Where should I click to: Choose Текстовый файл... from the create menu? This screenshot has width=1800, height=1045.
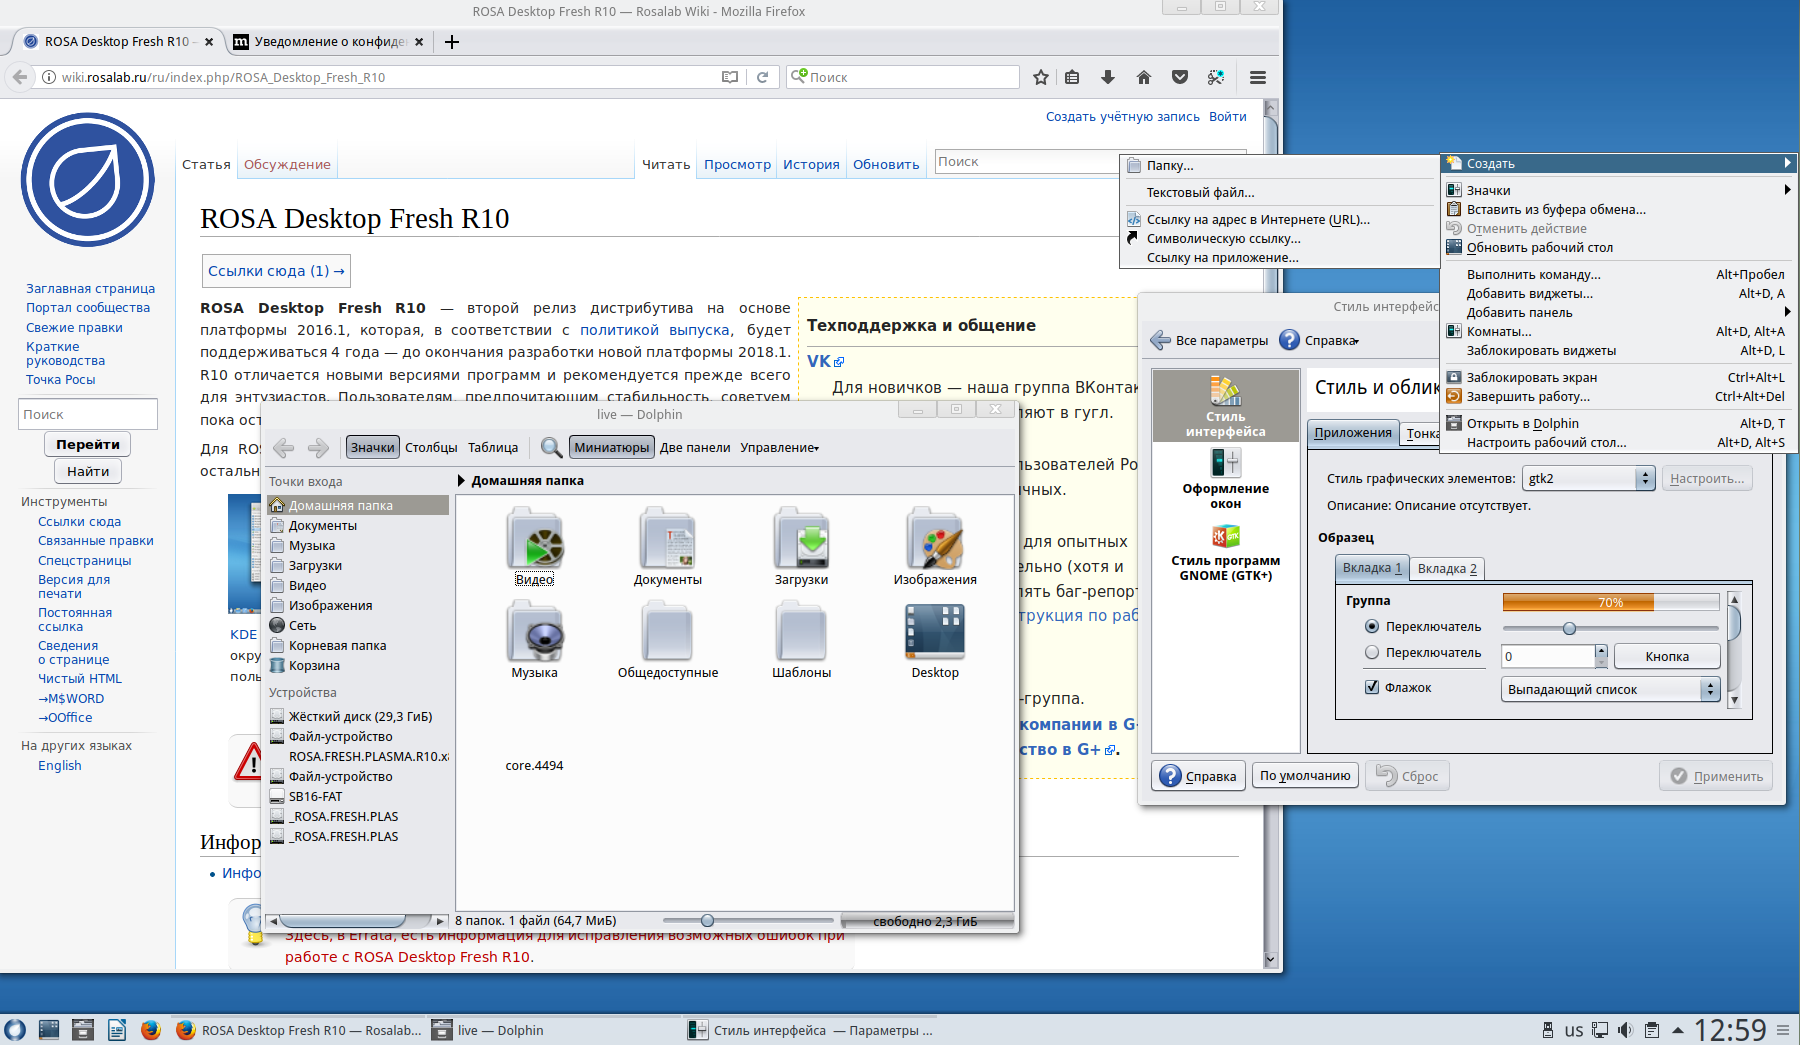1200,193
